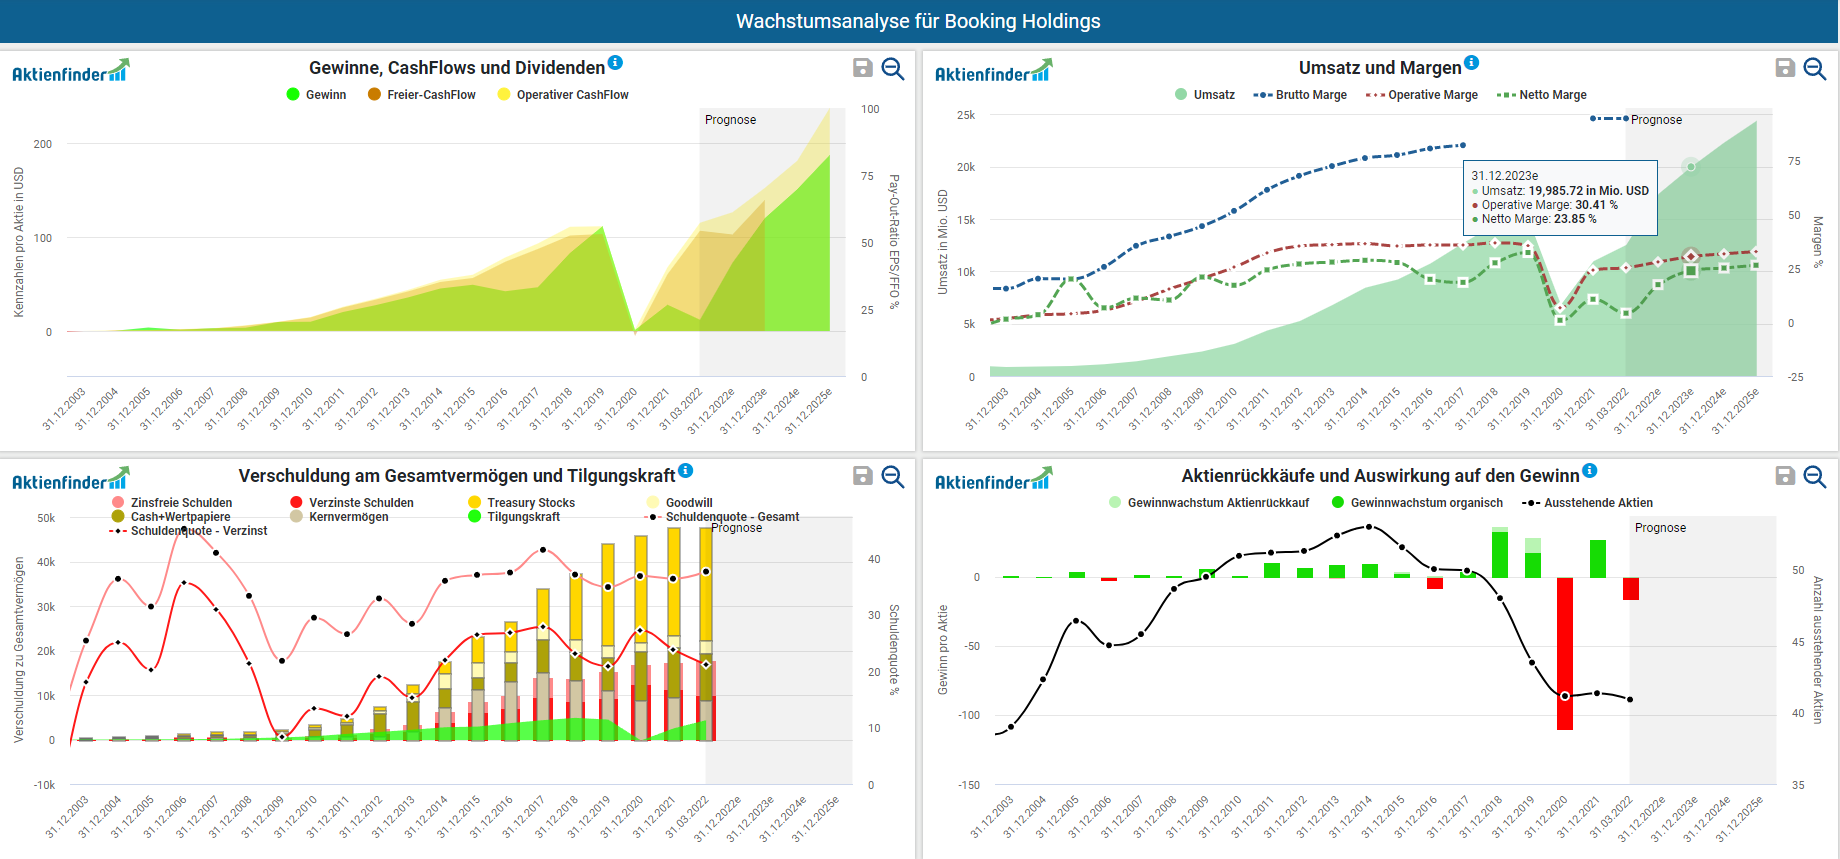Click save icon on Umsatz und Margen chart
This screenshot has height=859, width=1840.
tap(1784, 68)
